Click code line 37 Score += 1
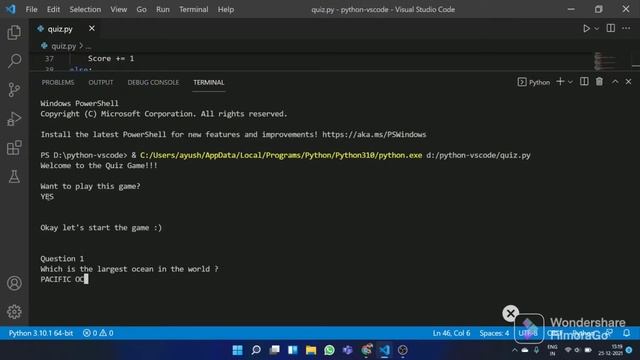The height and width of the screenshot is (360, 640). tap(111, 58)
